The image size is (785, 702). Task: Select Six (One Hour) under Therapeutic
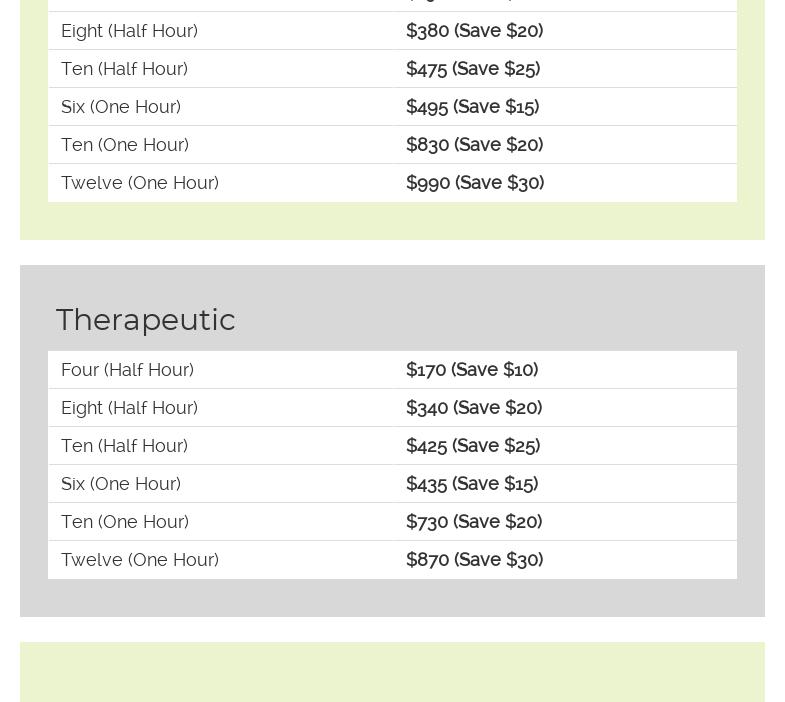click(121, 484)
